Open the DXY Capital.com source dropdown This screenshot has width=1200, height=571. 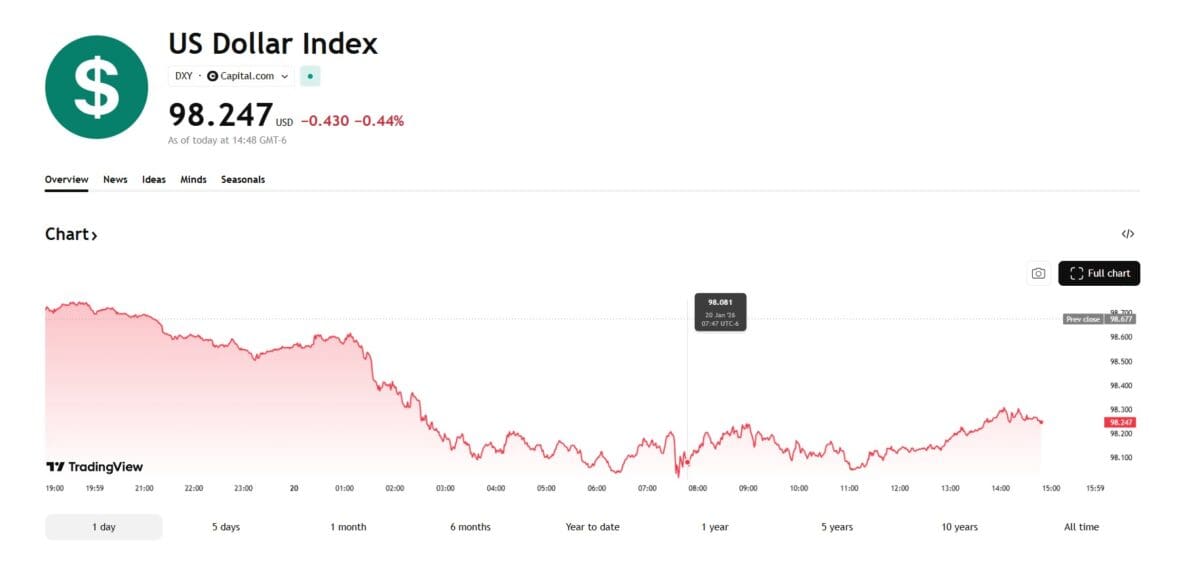coord(232,76)
